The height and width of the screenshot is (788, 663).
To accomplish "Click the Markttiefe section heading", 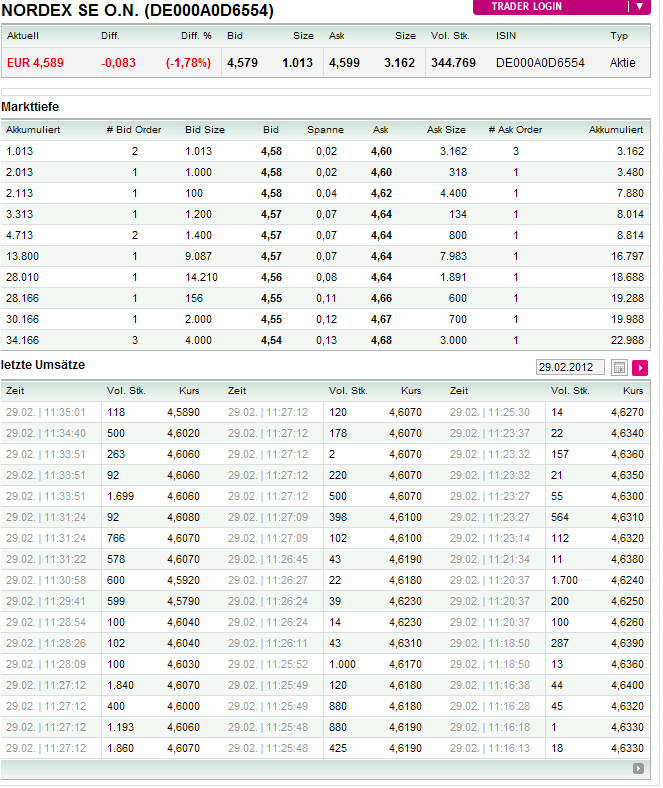I will [30, 107].
